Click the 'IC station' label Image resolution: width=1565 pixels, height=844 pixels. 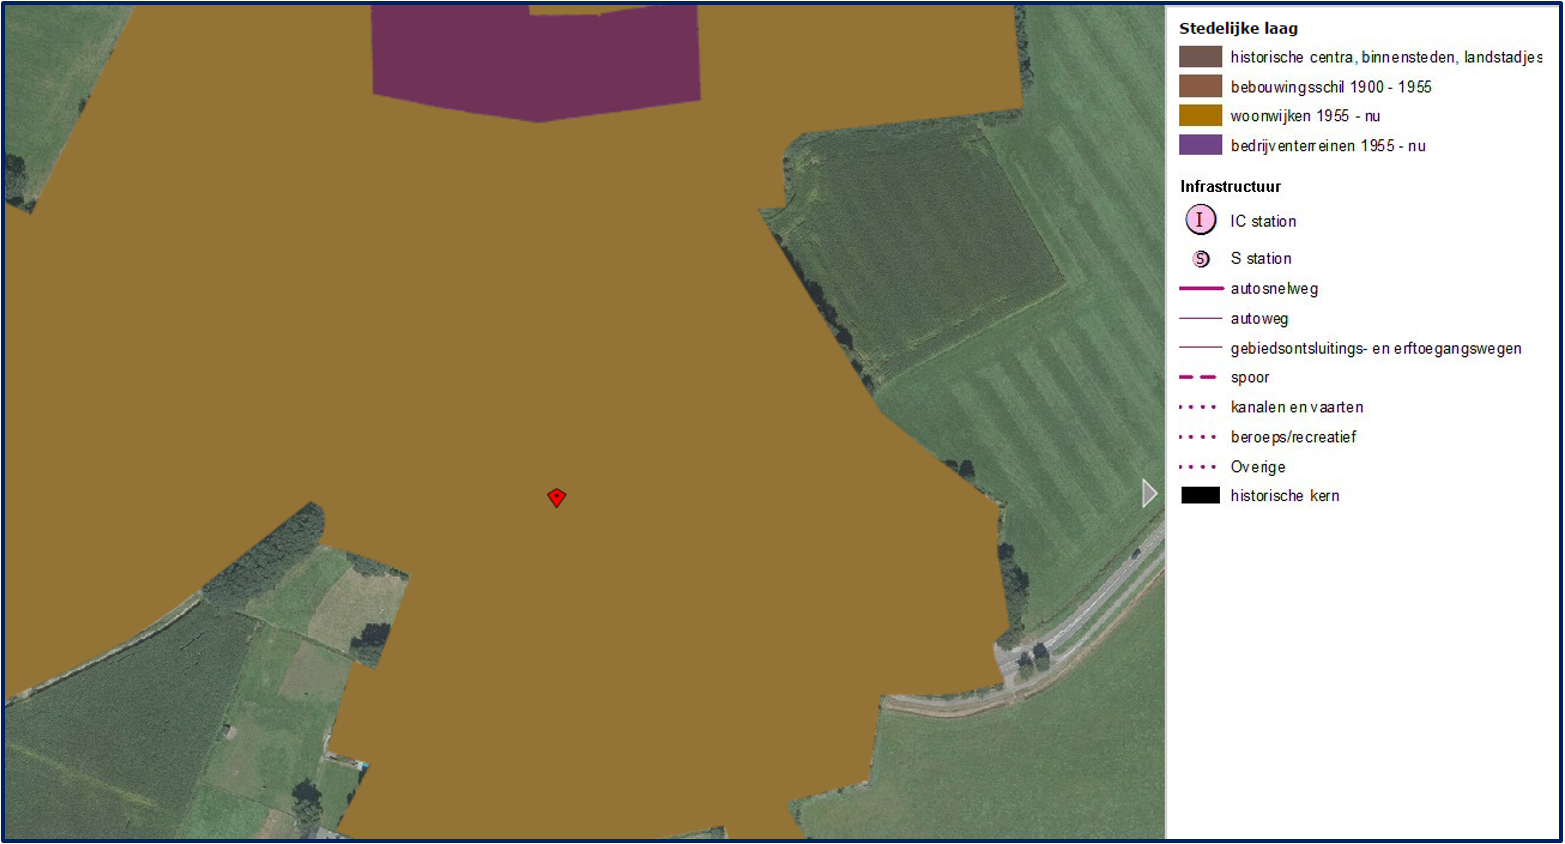[x=1263, y=221]
